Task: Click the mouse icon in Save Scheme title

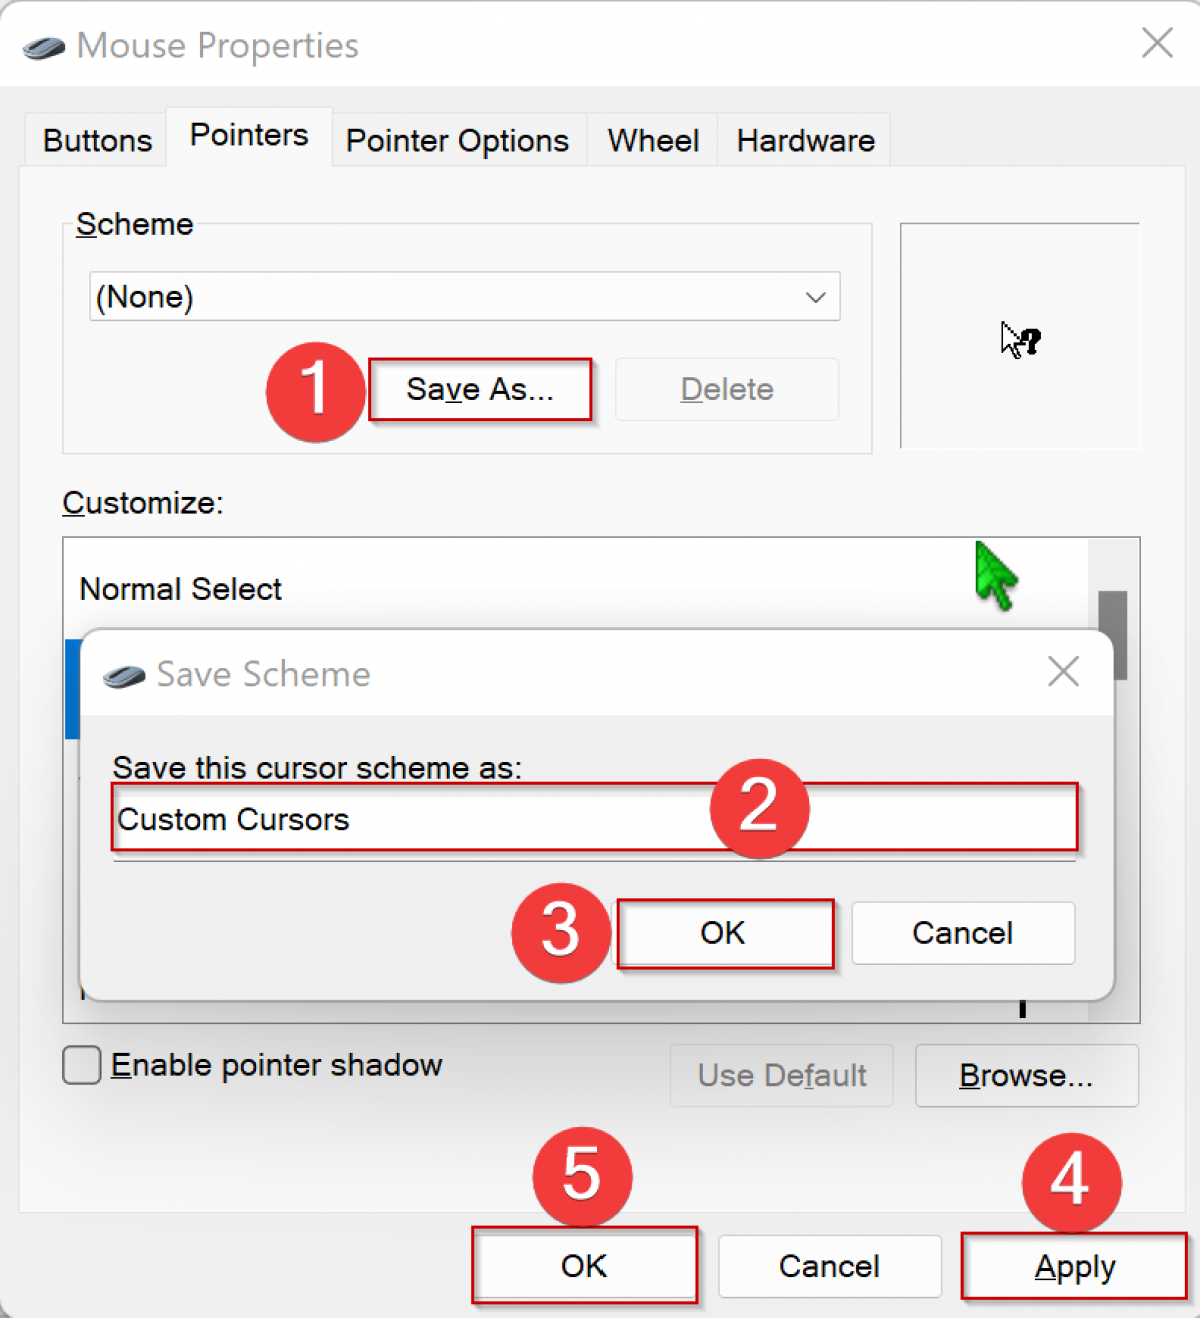Action: click(x=124, y=676)
